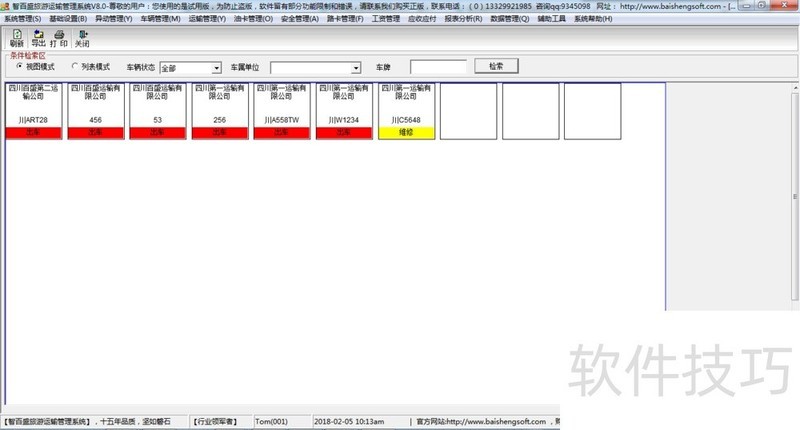This screenshot has width=800, height=430.
Task: Click the 车牌 input field
Action: (438, 67)
